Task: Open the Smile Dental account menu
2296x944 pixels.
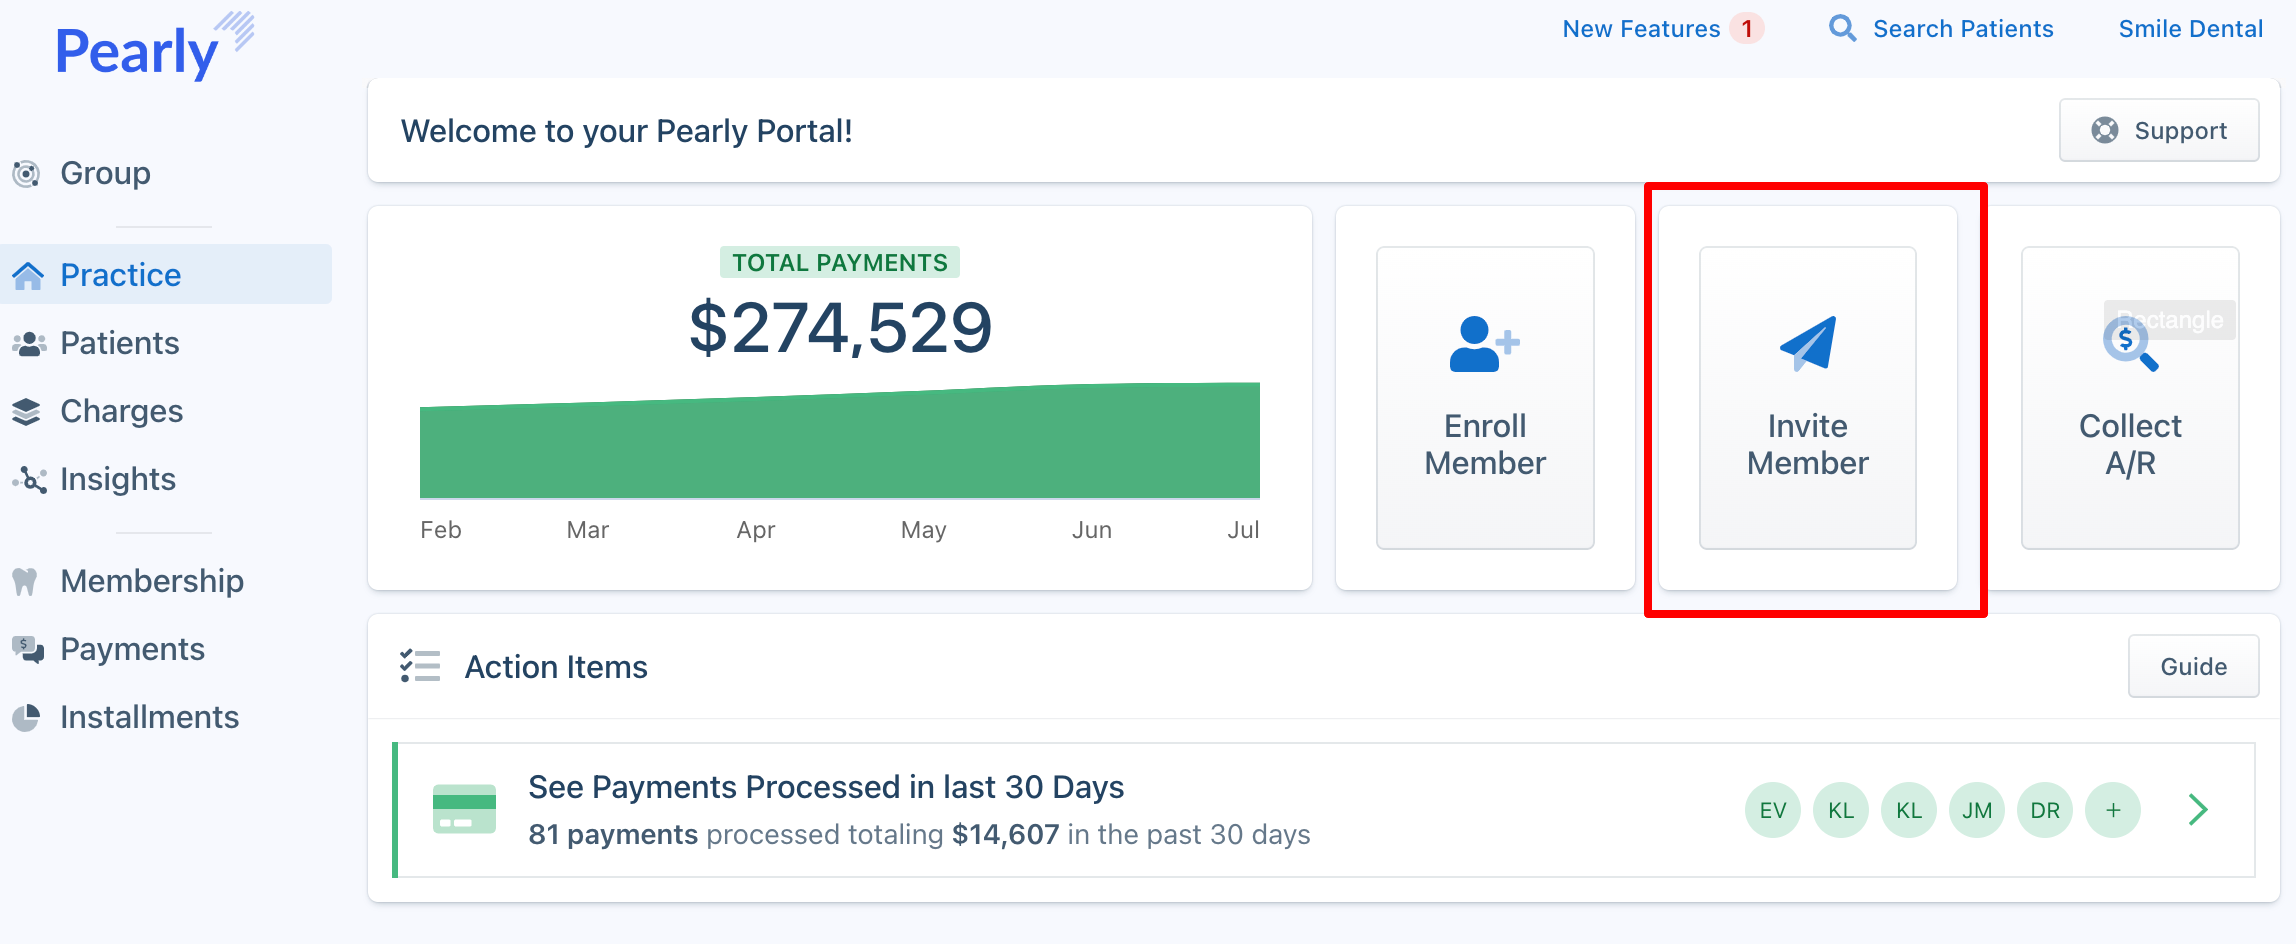Action: coord(2190,29)
